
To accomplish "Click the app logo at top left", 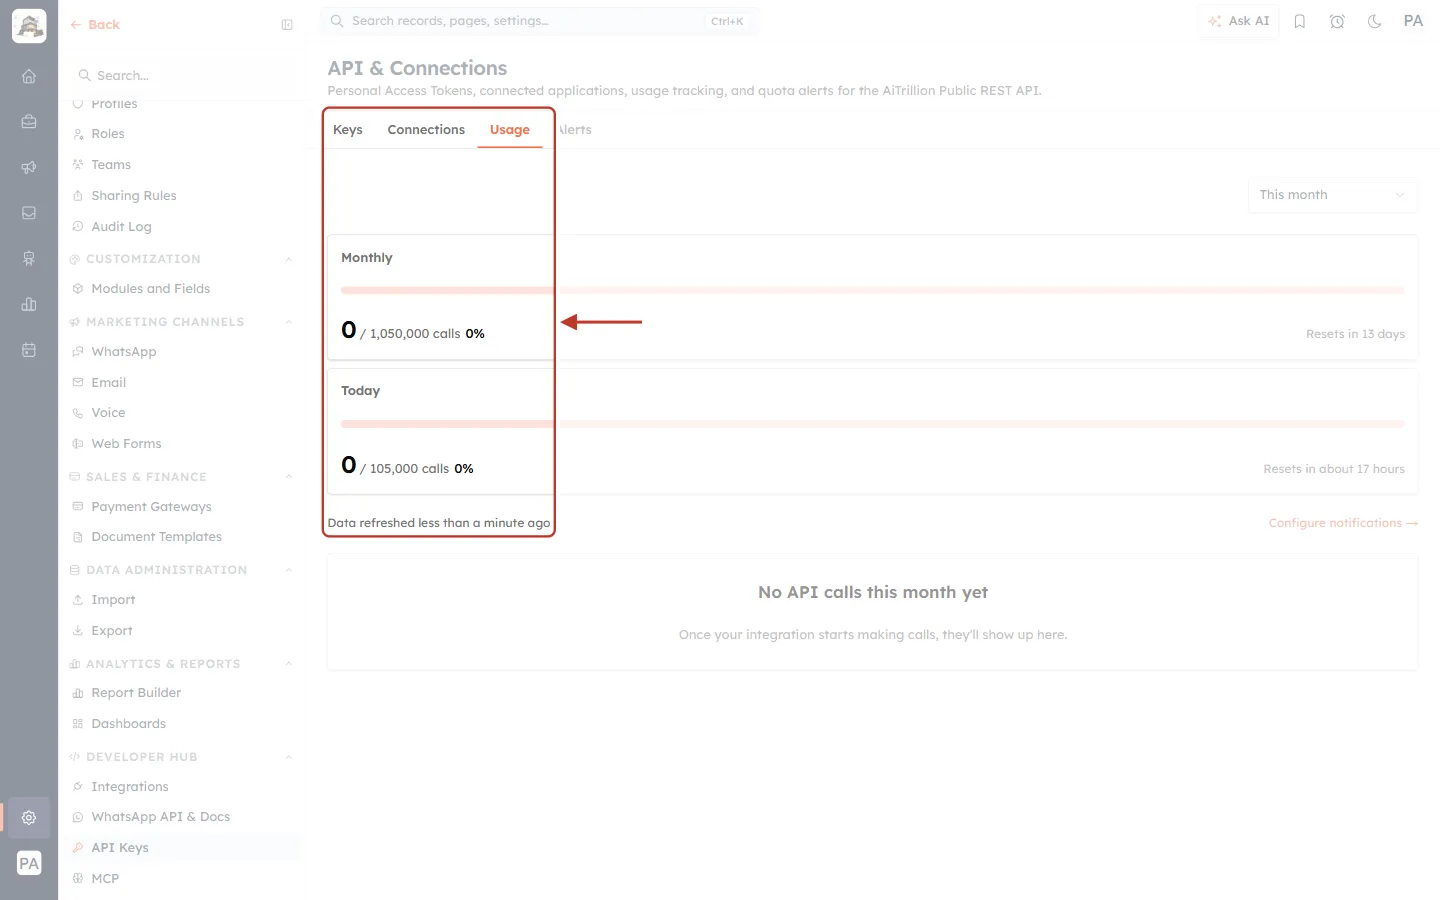I will (x=29, y=26).
